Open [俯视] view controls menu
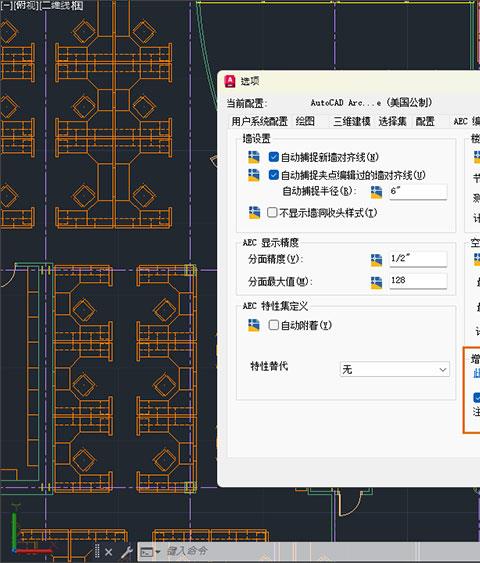This screenshot has width=480, height=563. coord(25,5)
